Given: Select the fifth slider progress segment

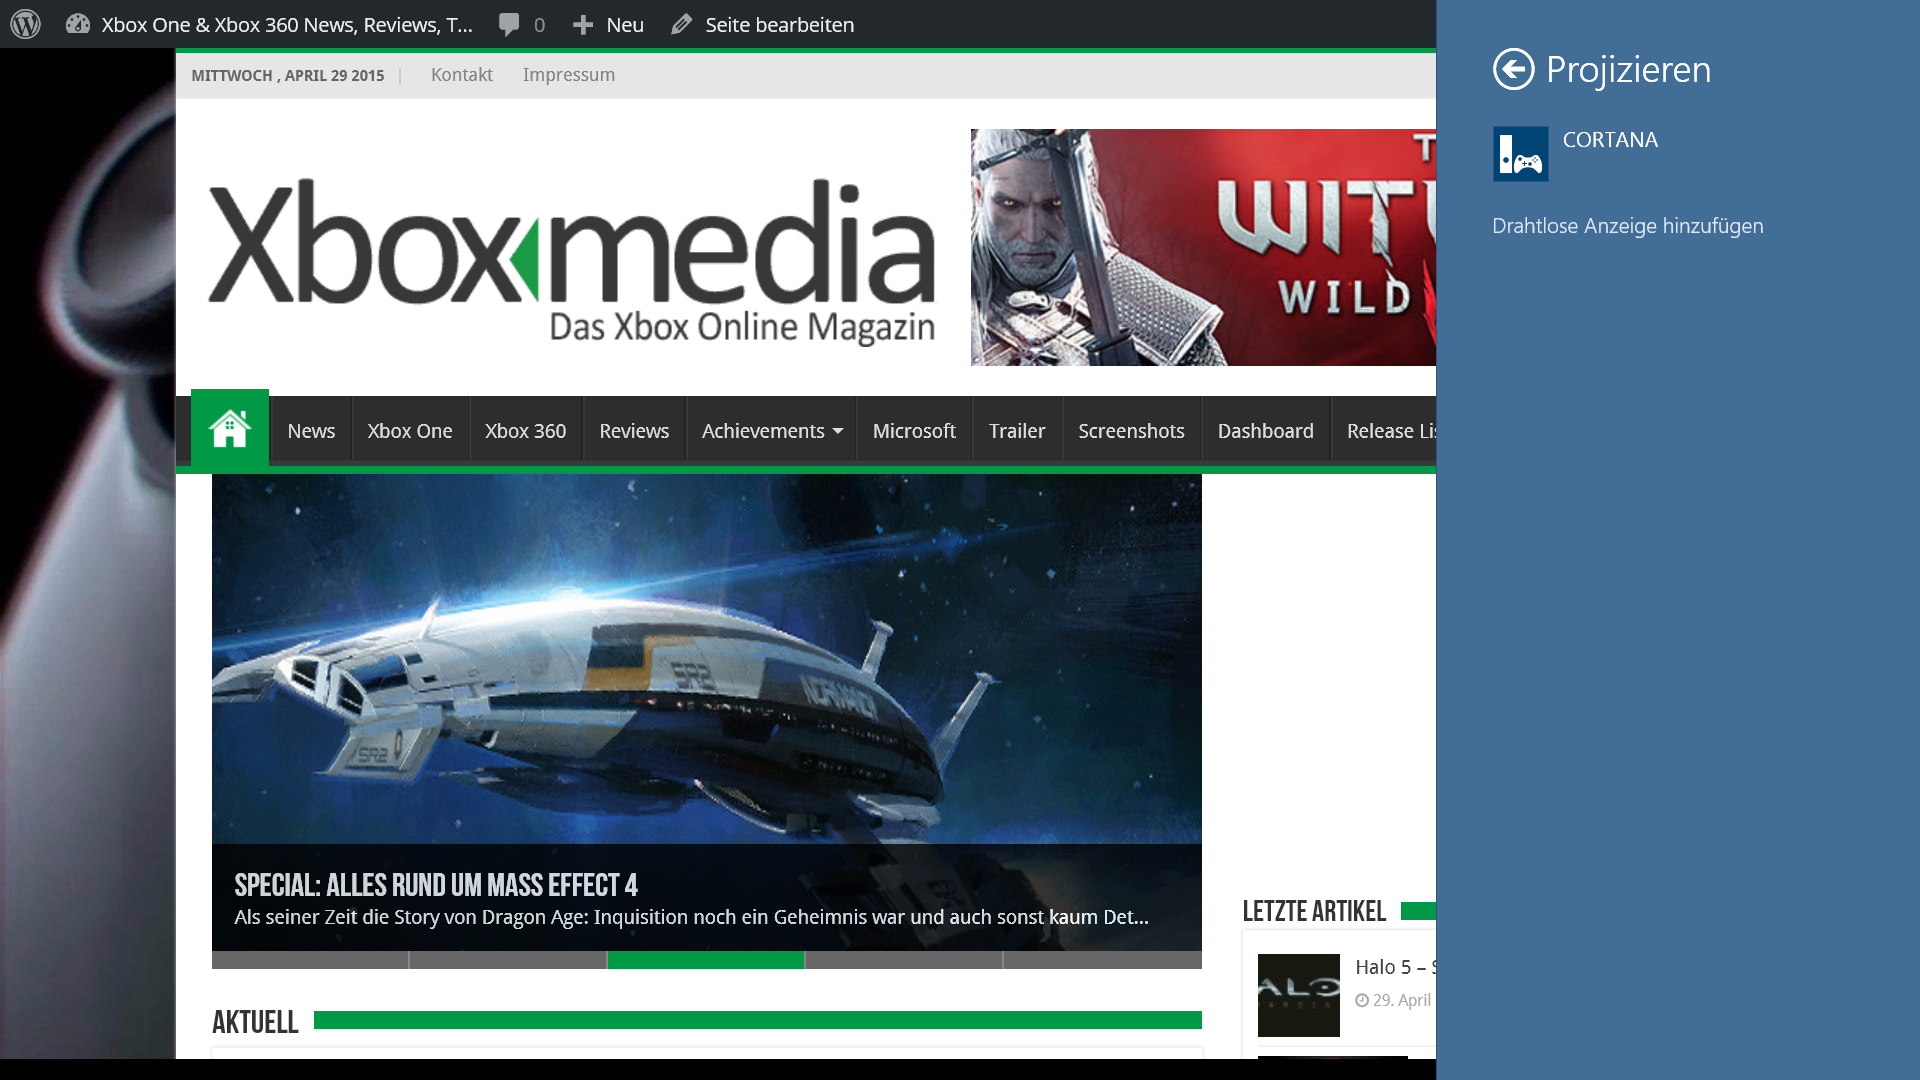Looking at the screenshot, I should 1103,960.
